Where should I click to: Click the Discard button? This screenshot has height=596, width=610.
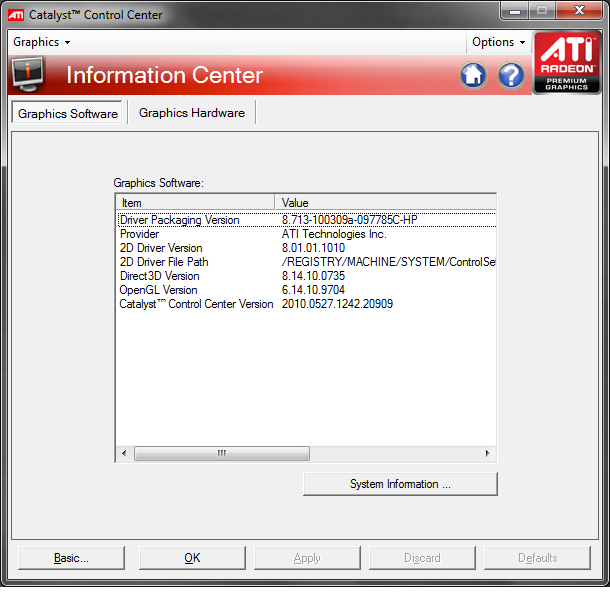422,558
